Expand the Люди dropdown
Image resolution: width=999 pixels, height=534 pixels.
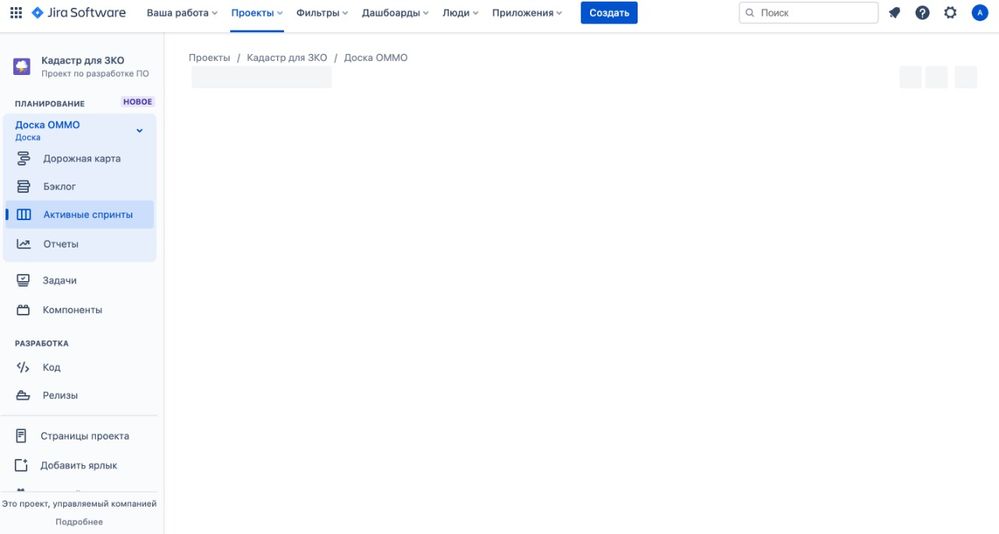pos(460,13)
